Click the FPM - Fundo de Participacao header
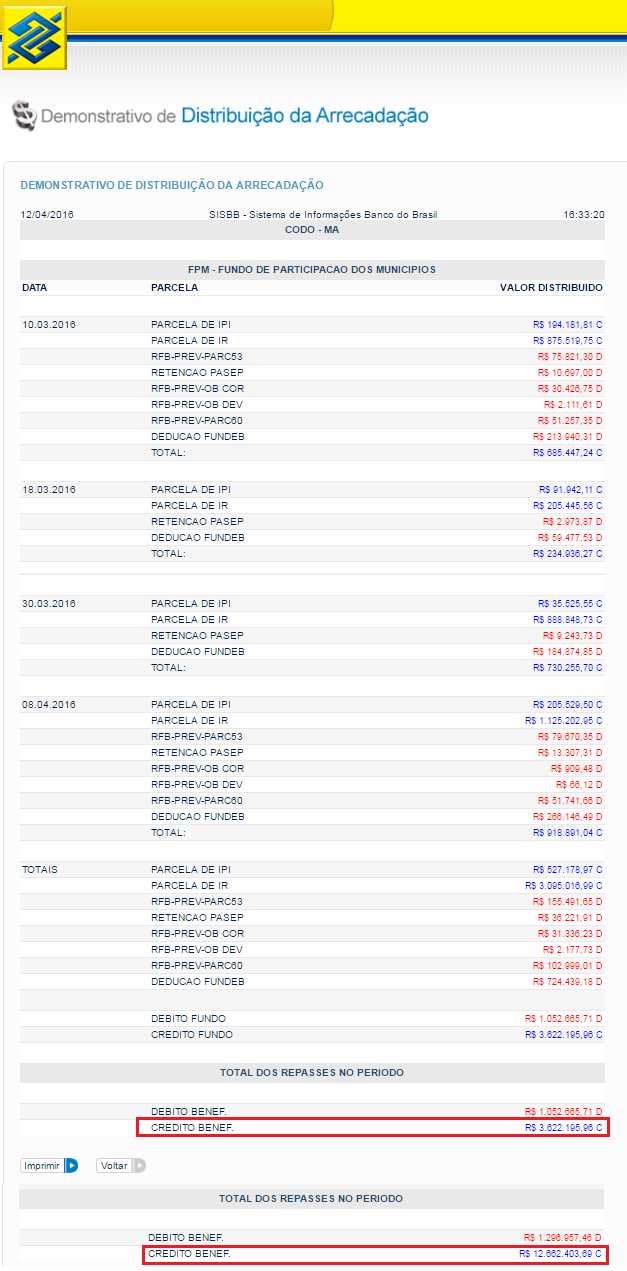Screen dimensions: 627x1271 point(312,270)
